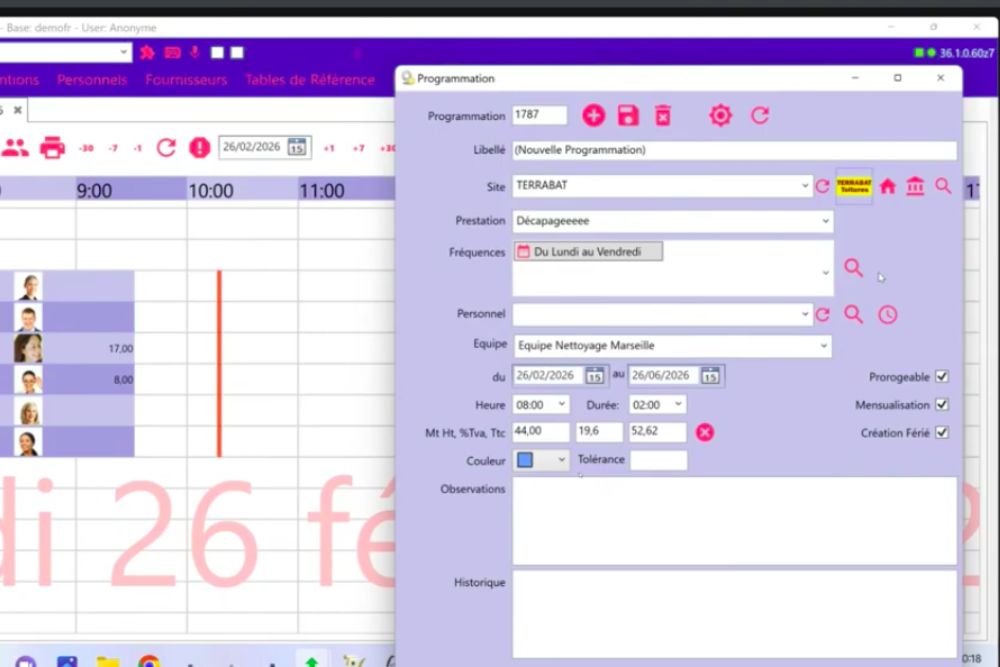The height and width of the screenshot is (667, 1000).
Task: Select the Du Lundi au Vendredi frequency tag
Action: click(588, 252)
